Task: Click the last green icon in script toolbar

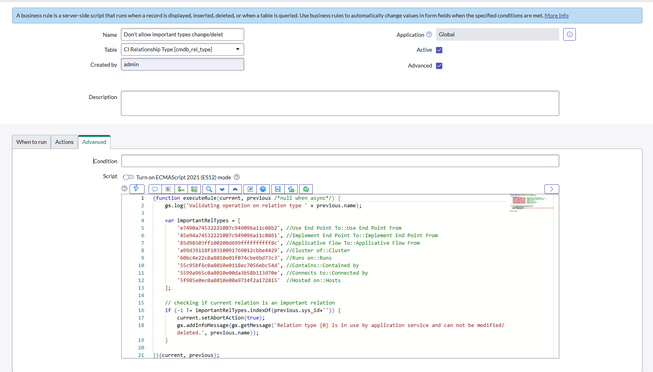Action: [x=306, y=189]
